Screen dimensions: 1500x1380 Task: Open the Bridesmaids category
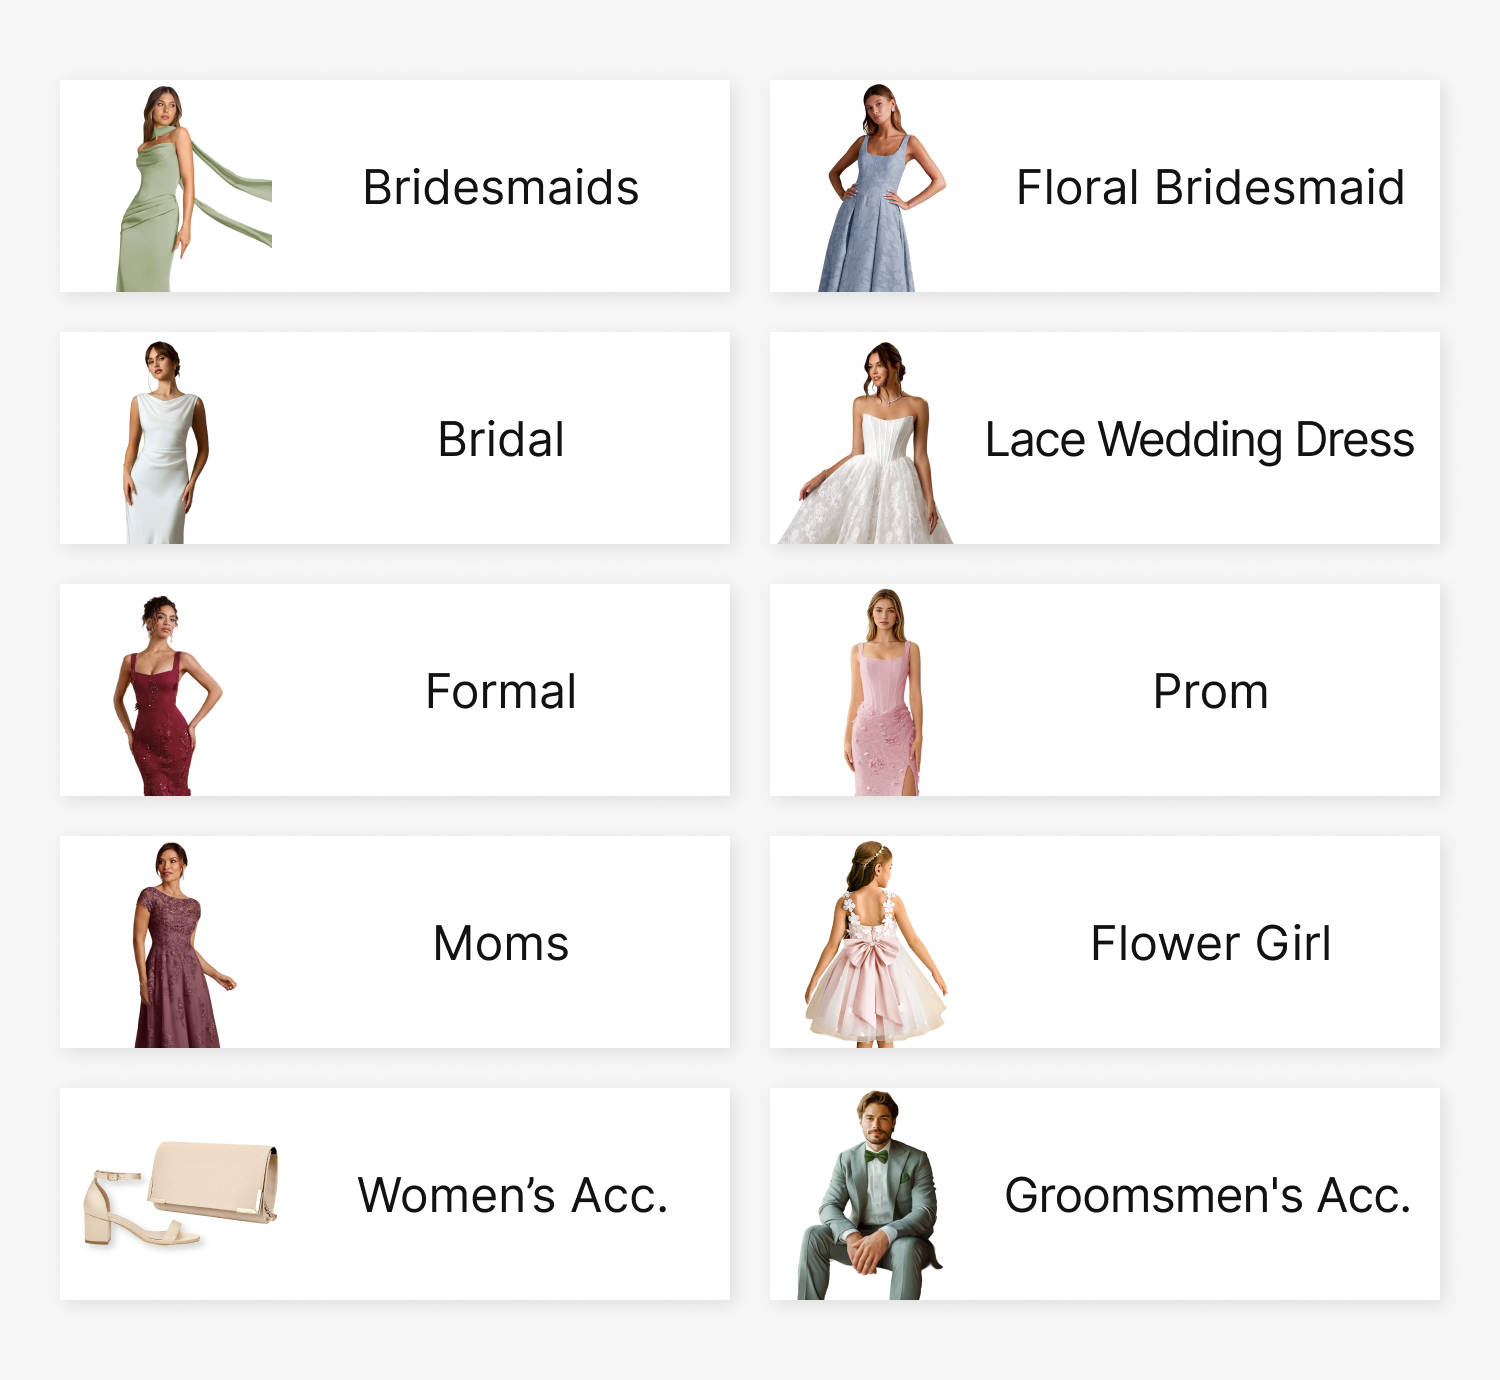(501, 187)
